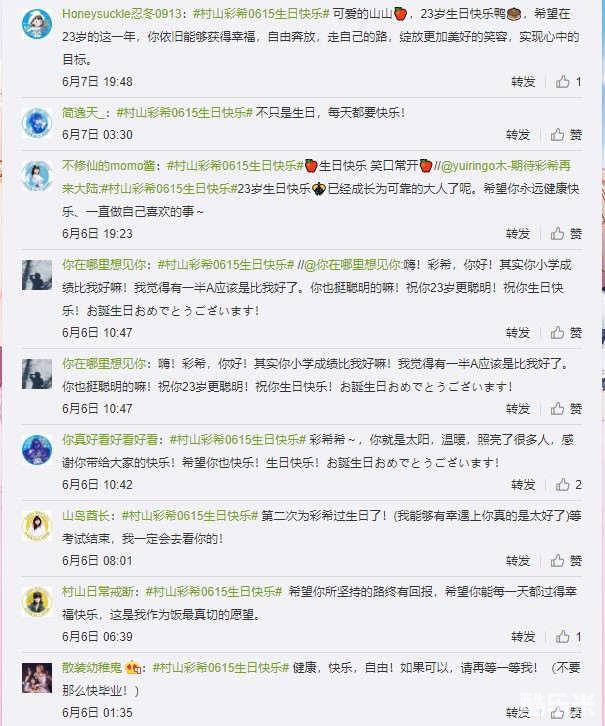Repost the Honeysuckle忍冬0913 comment via 转发
605x726 pixels.
pyautogui.click(x=523, y=82)
